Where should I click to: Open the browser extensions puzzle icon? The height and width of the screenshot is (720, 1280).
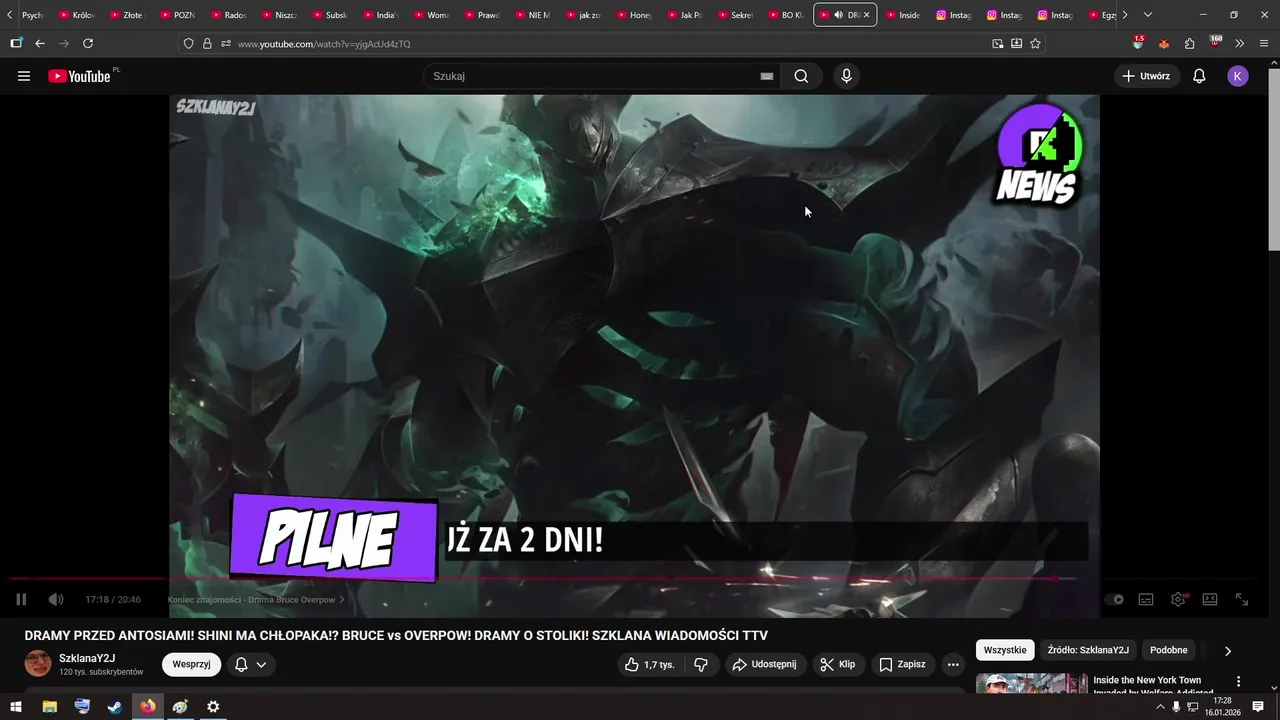[1189, 43]
